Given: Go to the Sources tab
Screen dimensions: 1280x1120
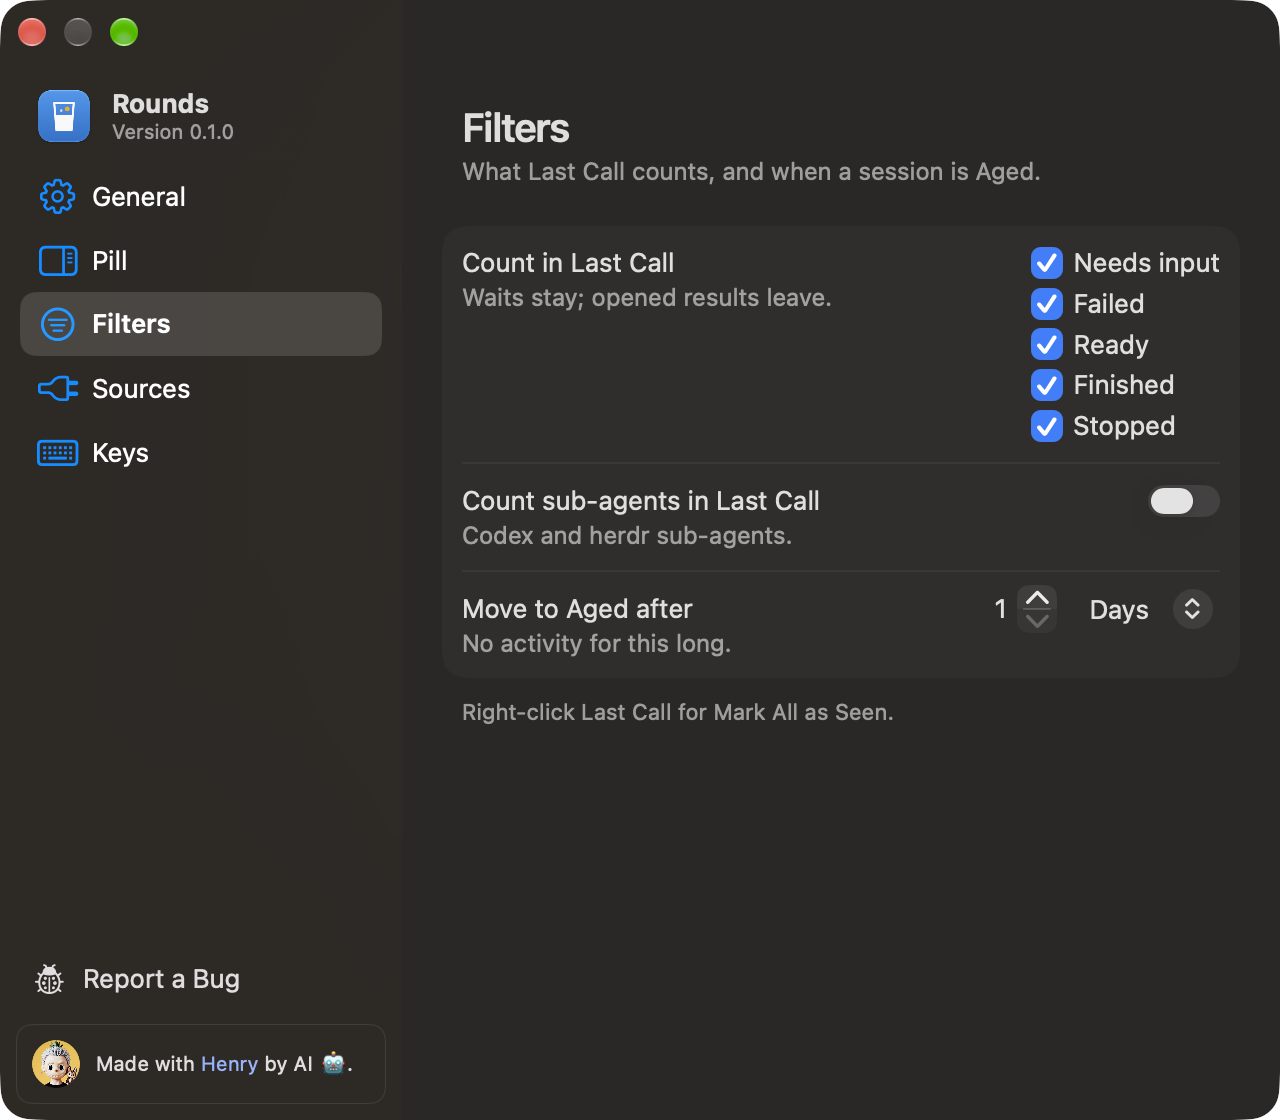Looking at the screenshot, I should (201, 389).
